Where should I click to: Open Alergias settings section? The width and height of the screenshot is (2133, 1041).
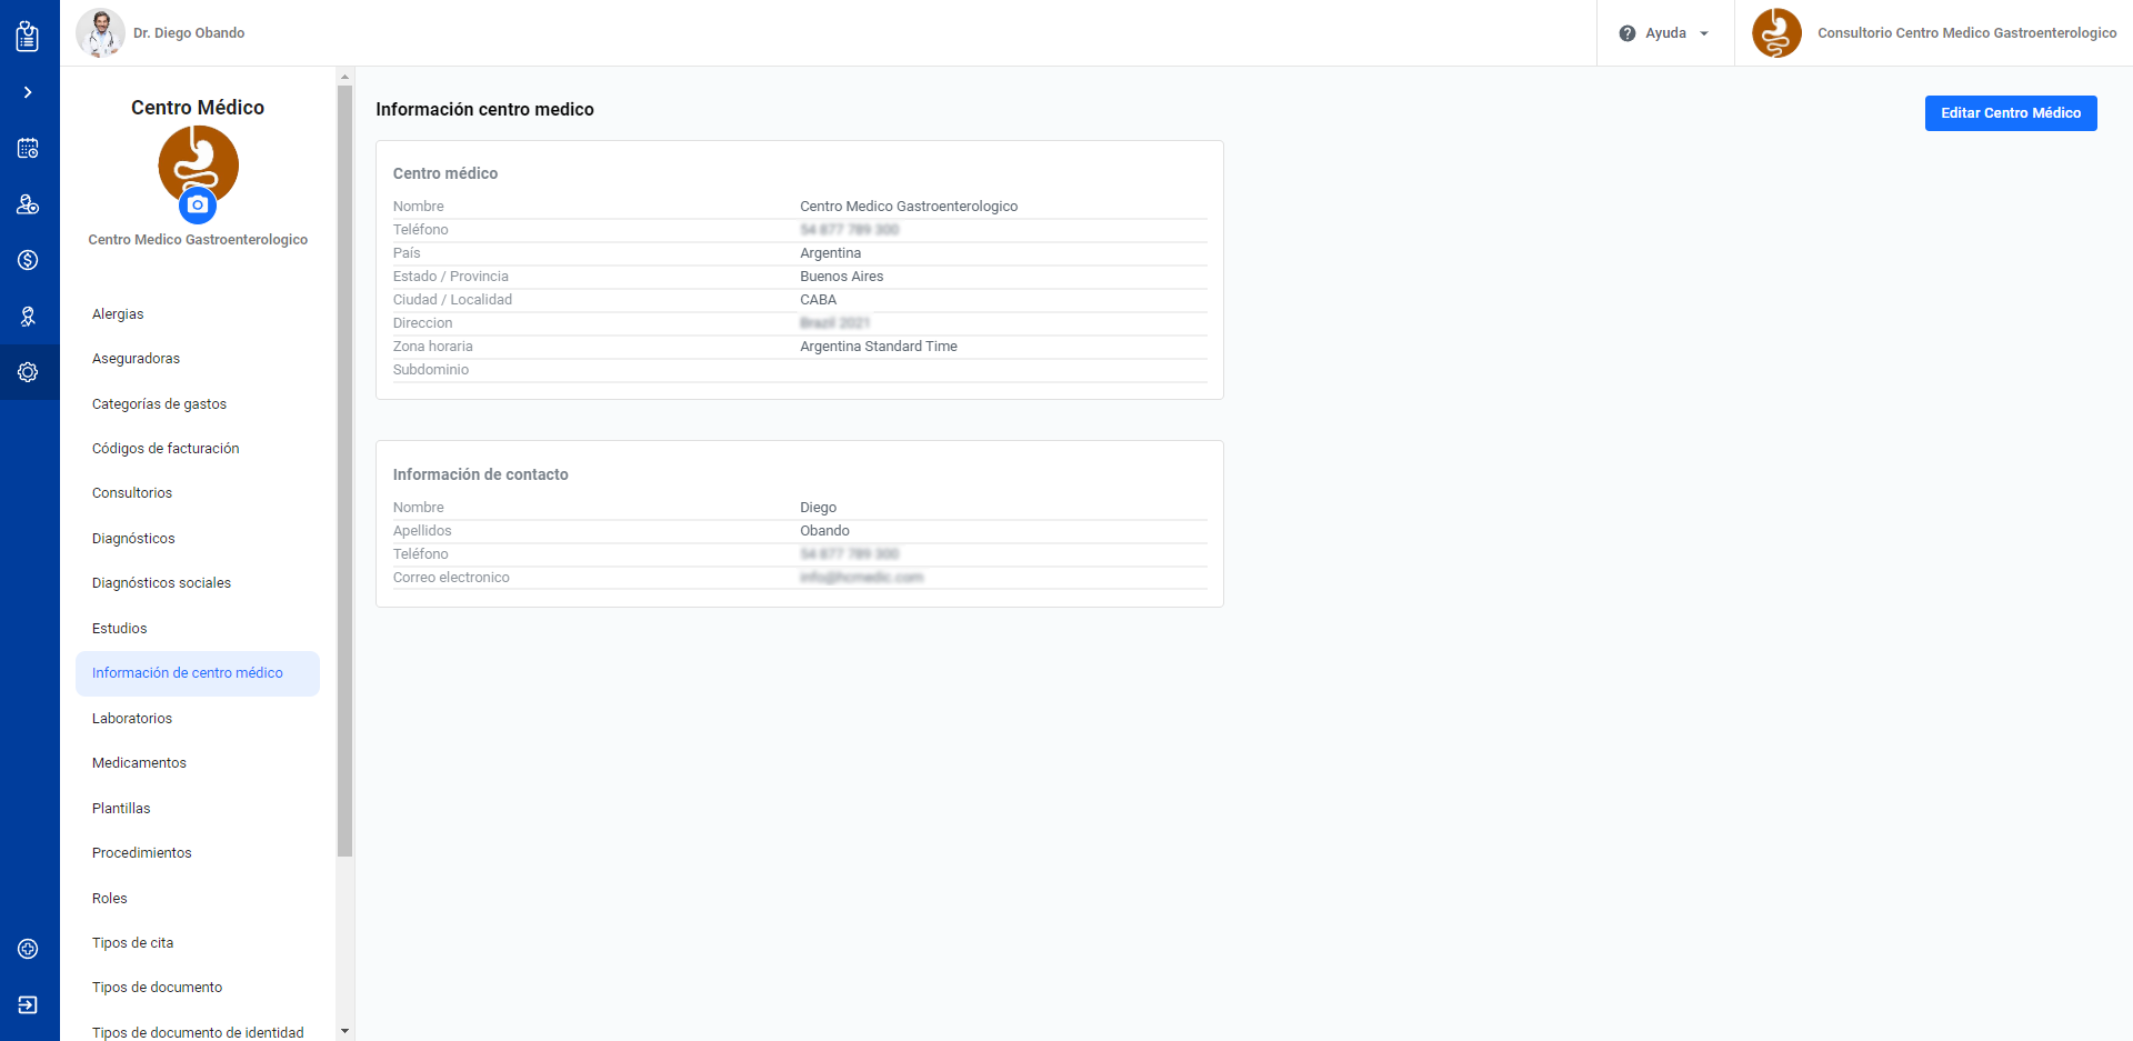tap(118, 314)
